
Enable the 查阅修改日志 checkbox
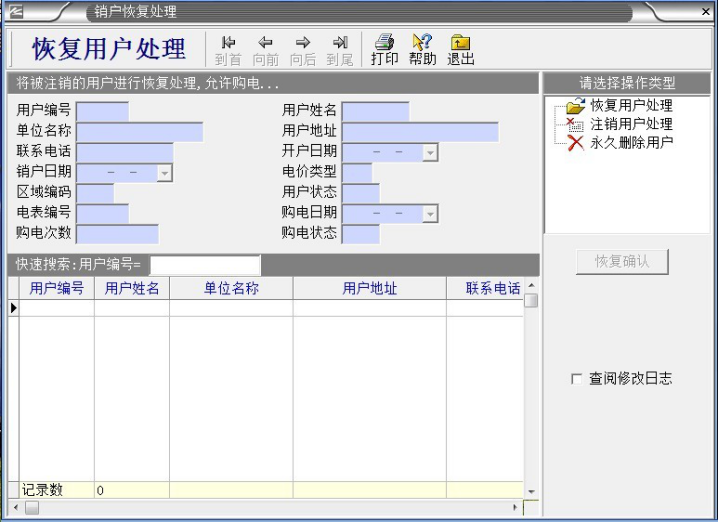[x=576, y=379]
